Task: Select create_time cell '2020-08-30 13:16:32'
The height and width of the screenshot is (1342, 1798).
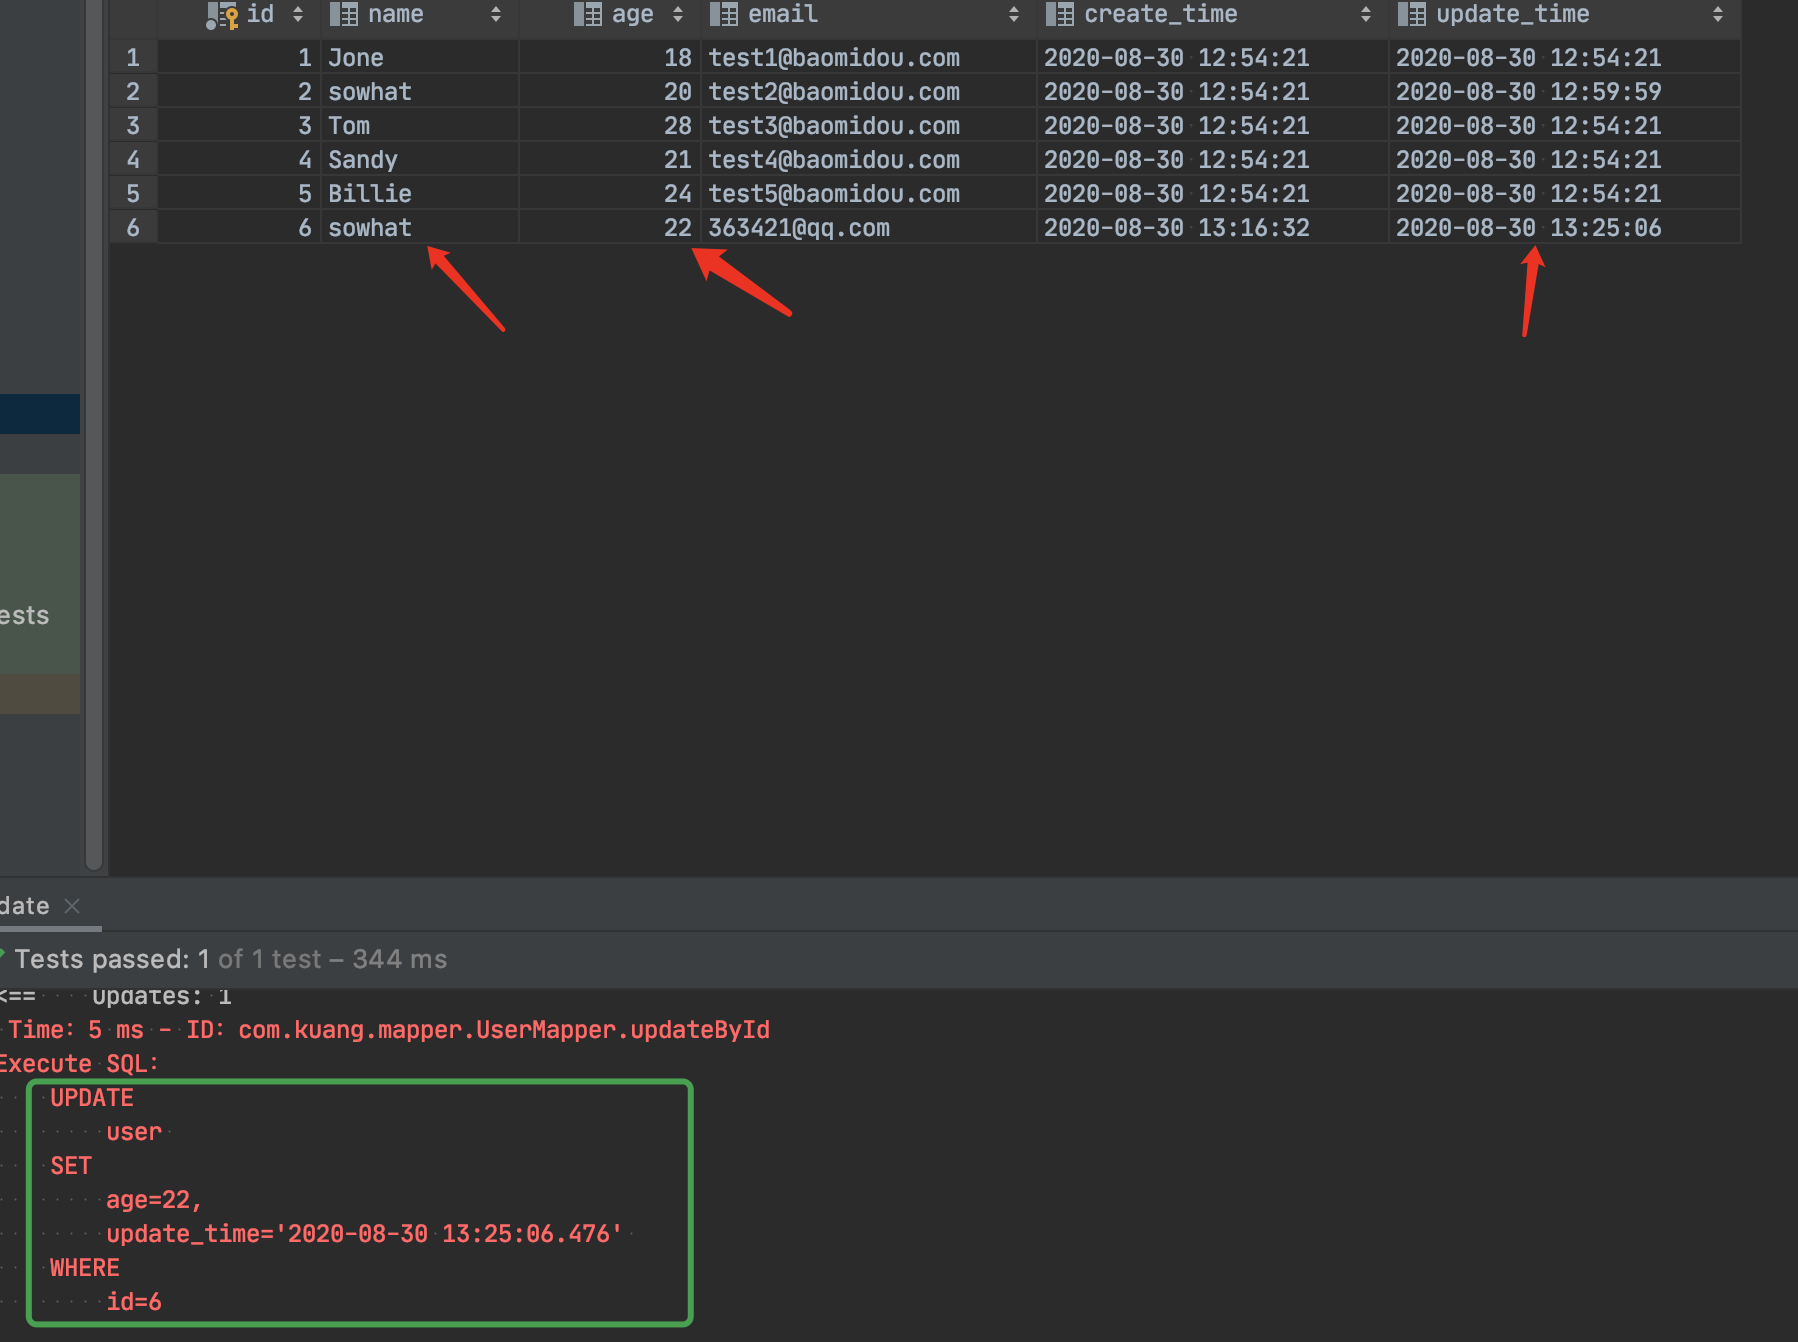Action: [x=1212, y=228]
